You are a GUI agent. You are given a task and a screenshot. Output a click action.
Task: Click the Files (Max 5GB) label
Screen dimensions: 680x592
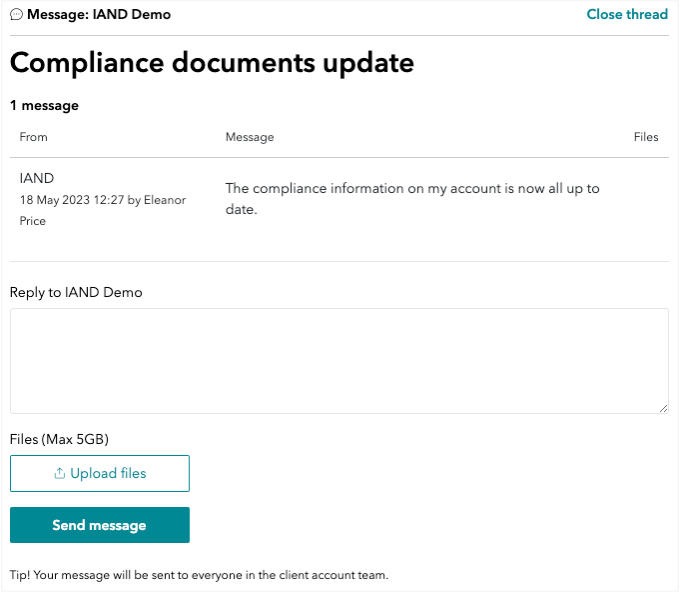[x=59, y=439]
